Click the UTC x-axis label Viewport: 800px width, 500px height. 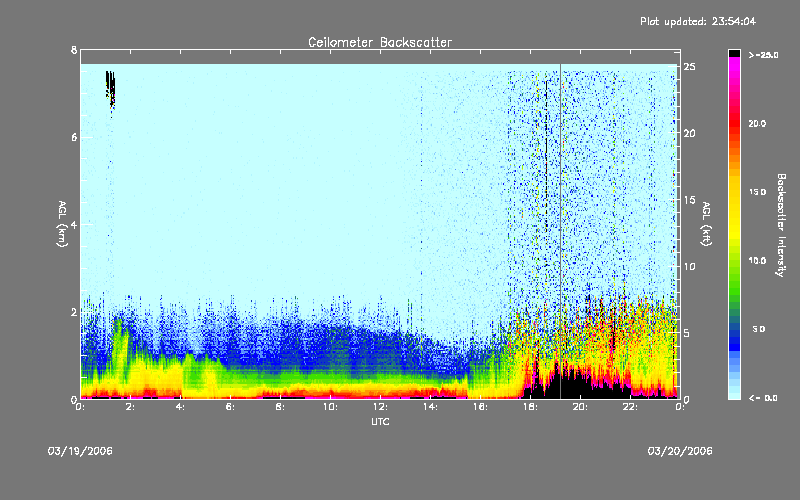coord(379,423)
